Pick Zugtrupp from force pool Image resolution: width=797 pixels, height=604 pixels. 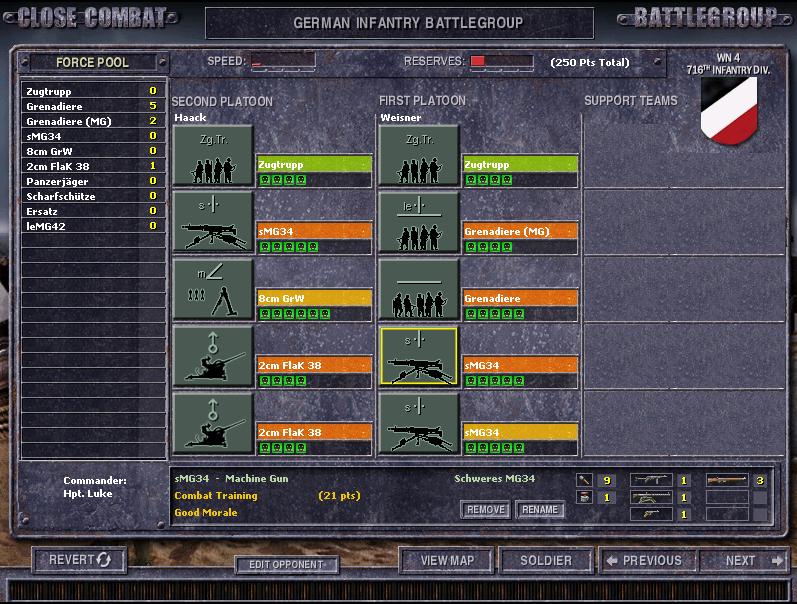93,91
